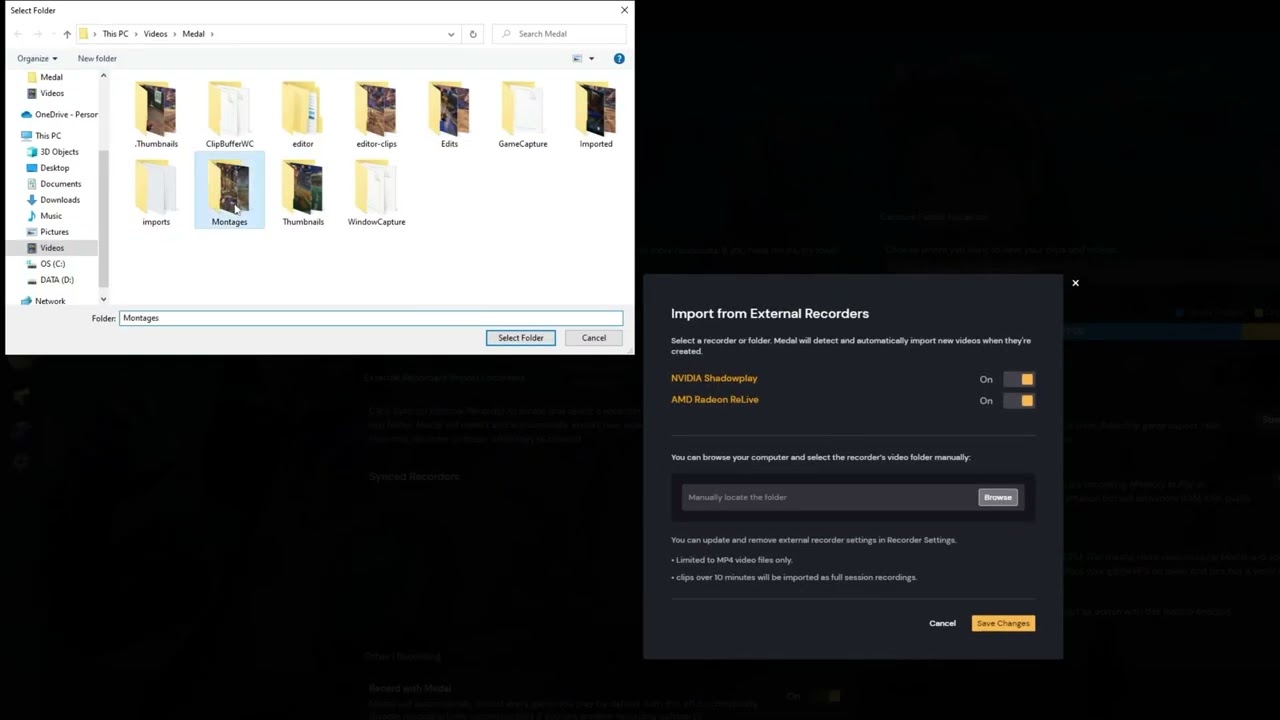Open Network in the navigation pane

point(49,301)
